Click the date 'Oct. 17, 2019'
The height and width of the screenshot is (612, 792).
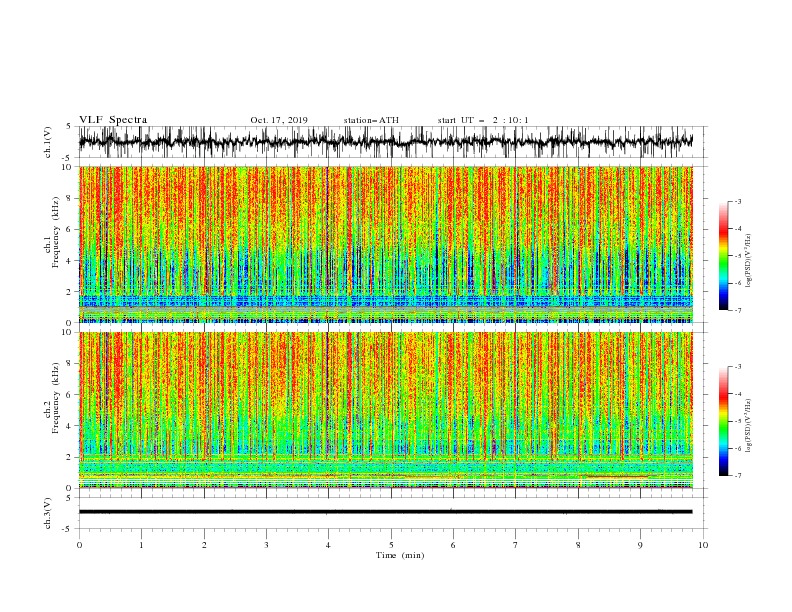[279, 120]
